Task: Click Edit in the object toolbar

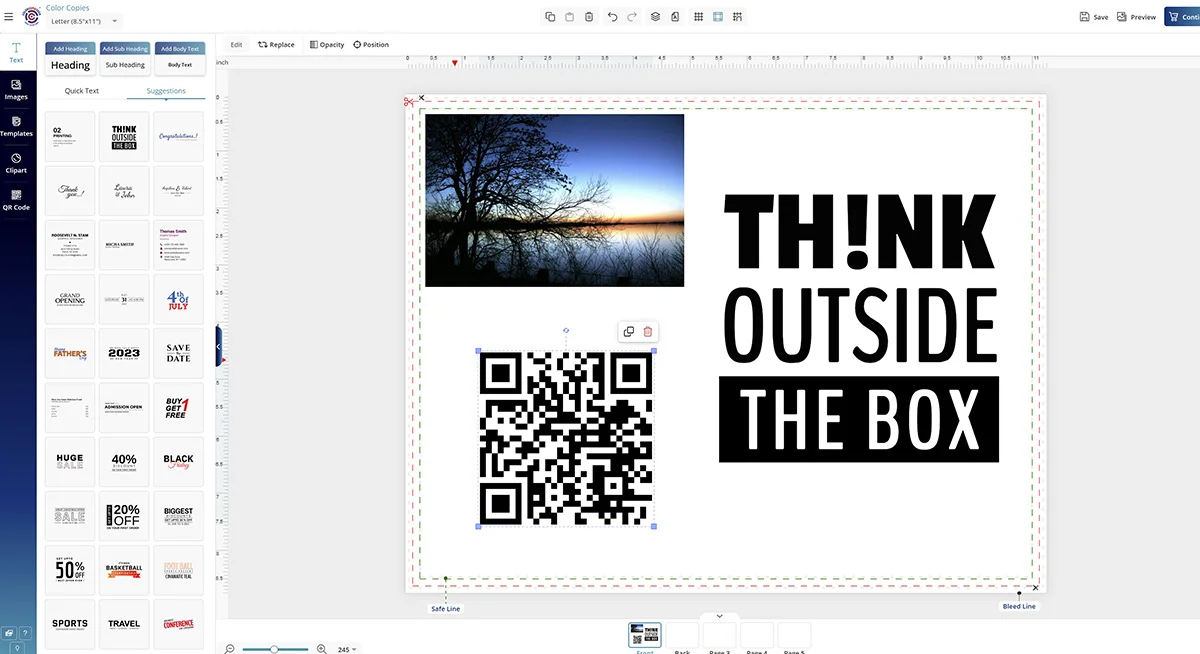Action: tap(236, 45)
